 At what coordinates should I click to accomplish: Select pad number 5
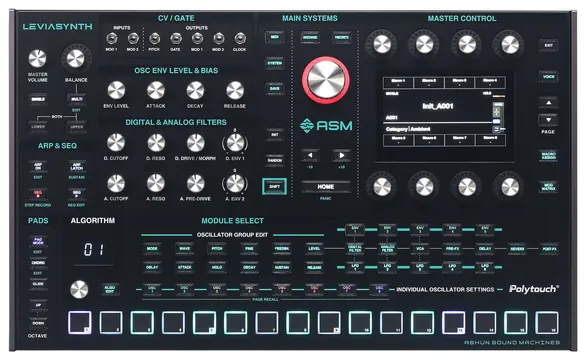click(x=204, y=322)
